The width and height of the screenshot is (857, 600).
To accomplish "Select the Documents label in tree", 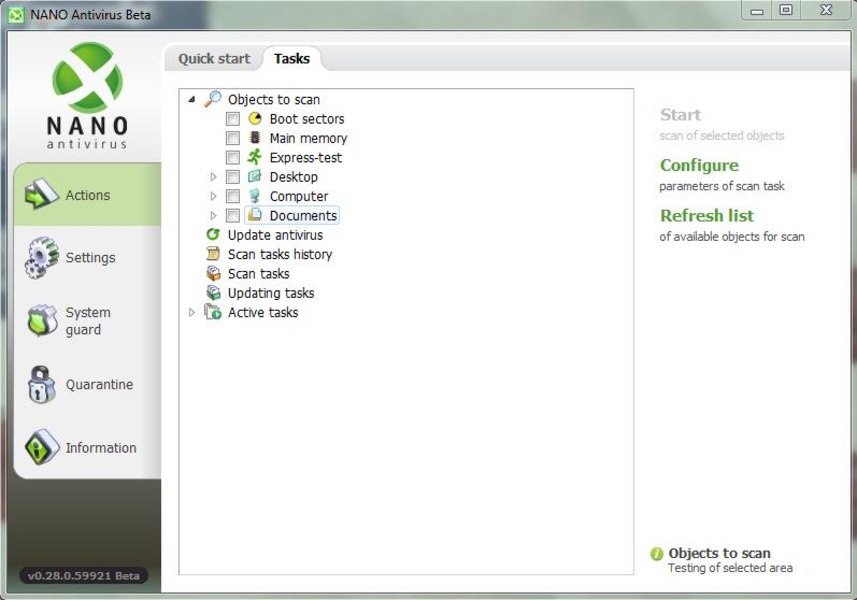I will (x=303, y=215).
